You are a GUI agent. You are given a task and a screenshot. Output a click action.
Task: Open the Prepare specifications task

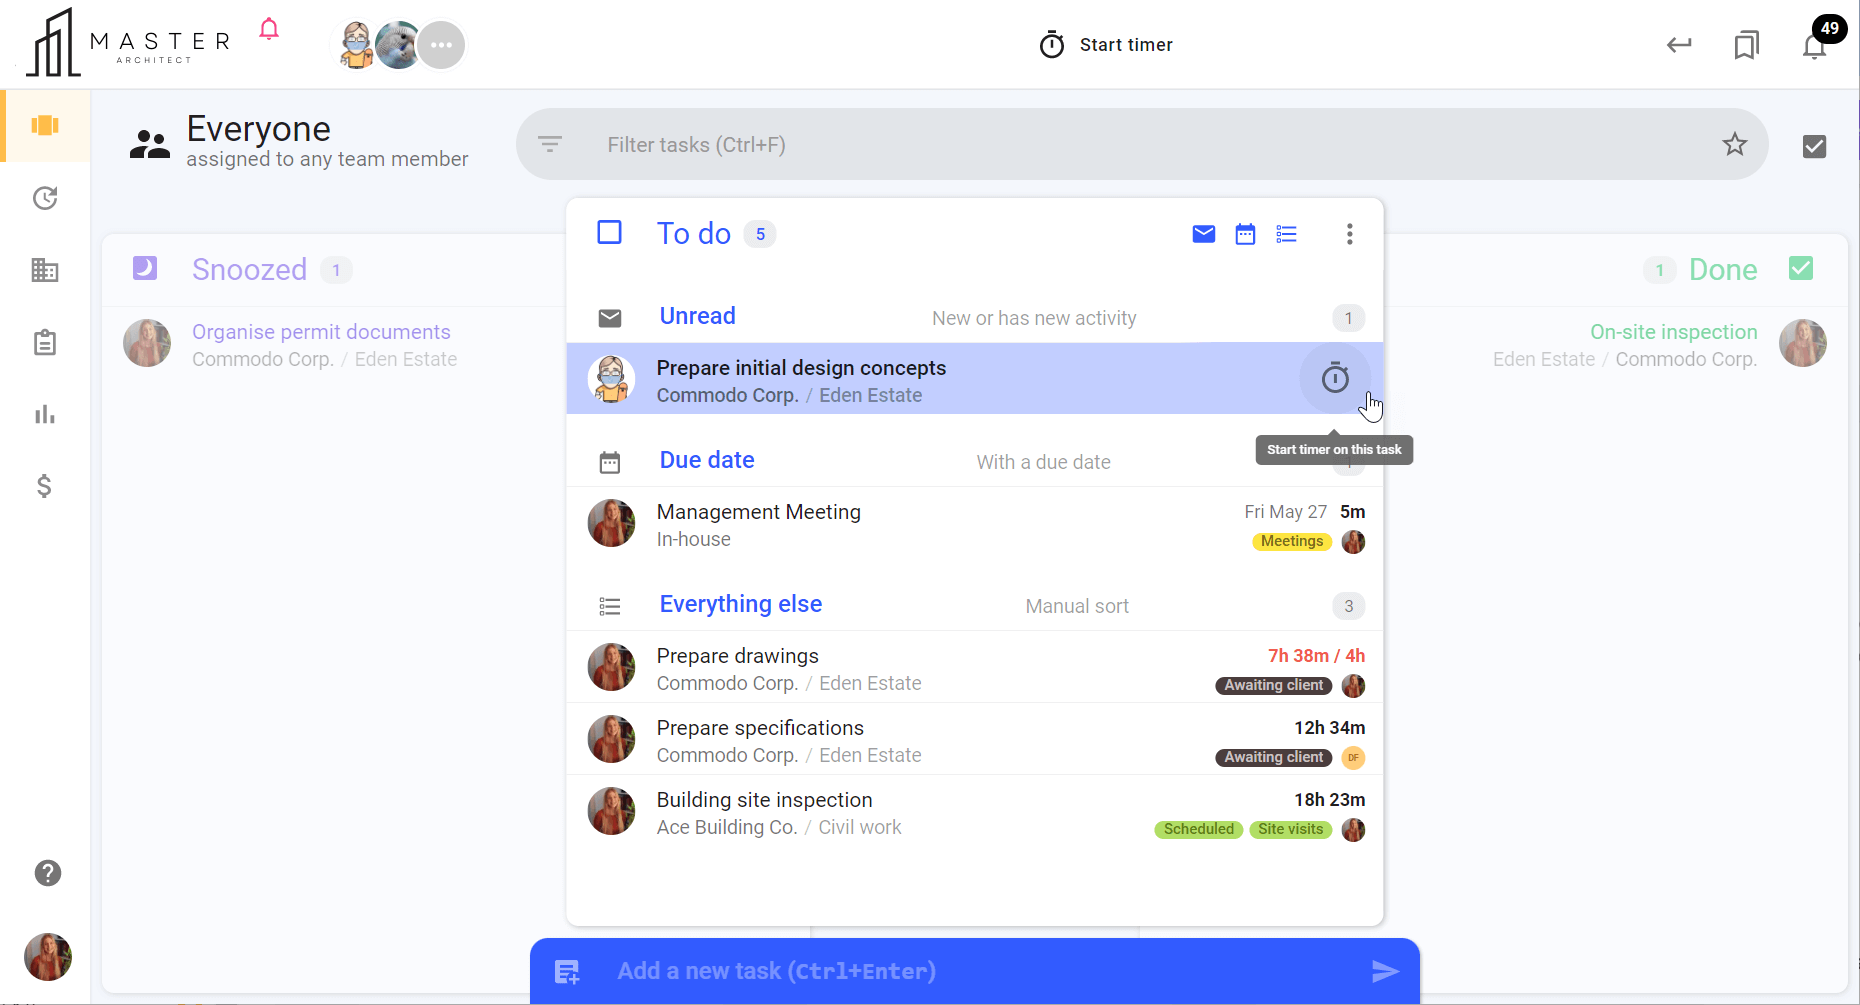(x=975, y=740)
